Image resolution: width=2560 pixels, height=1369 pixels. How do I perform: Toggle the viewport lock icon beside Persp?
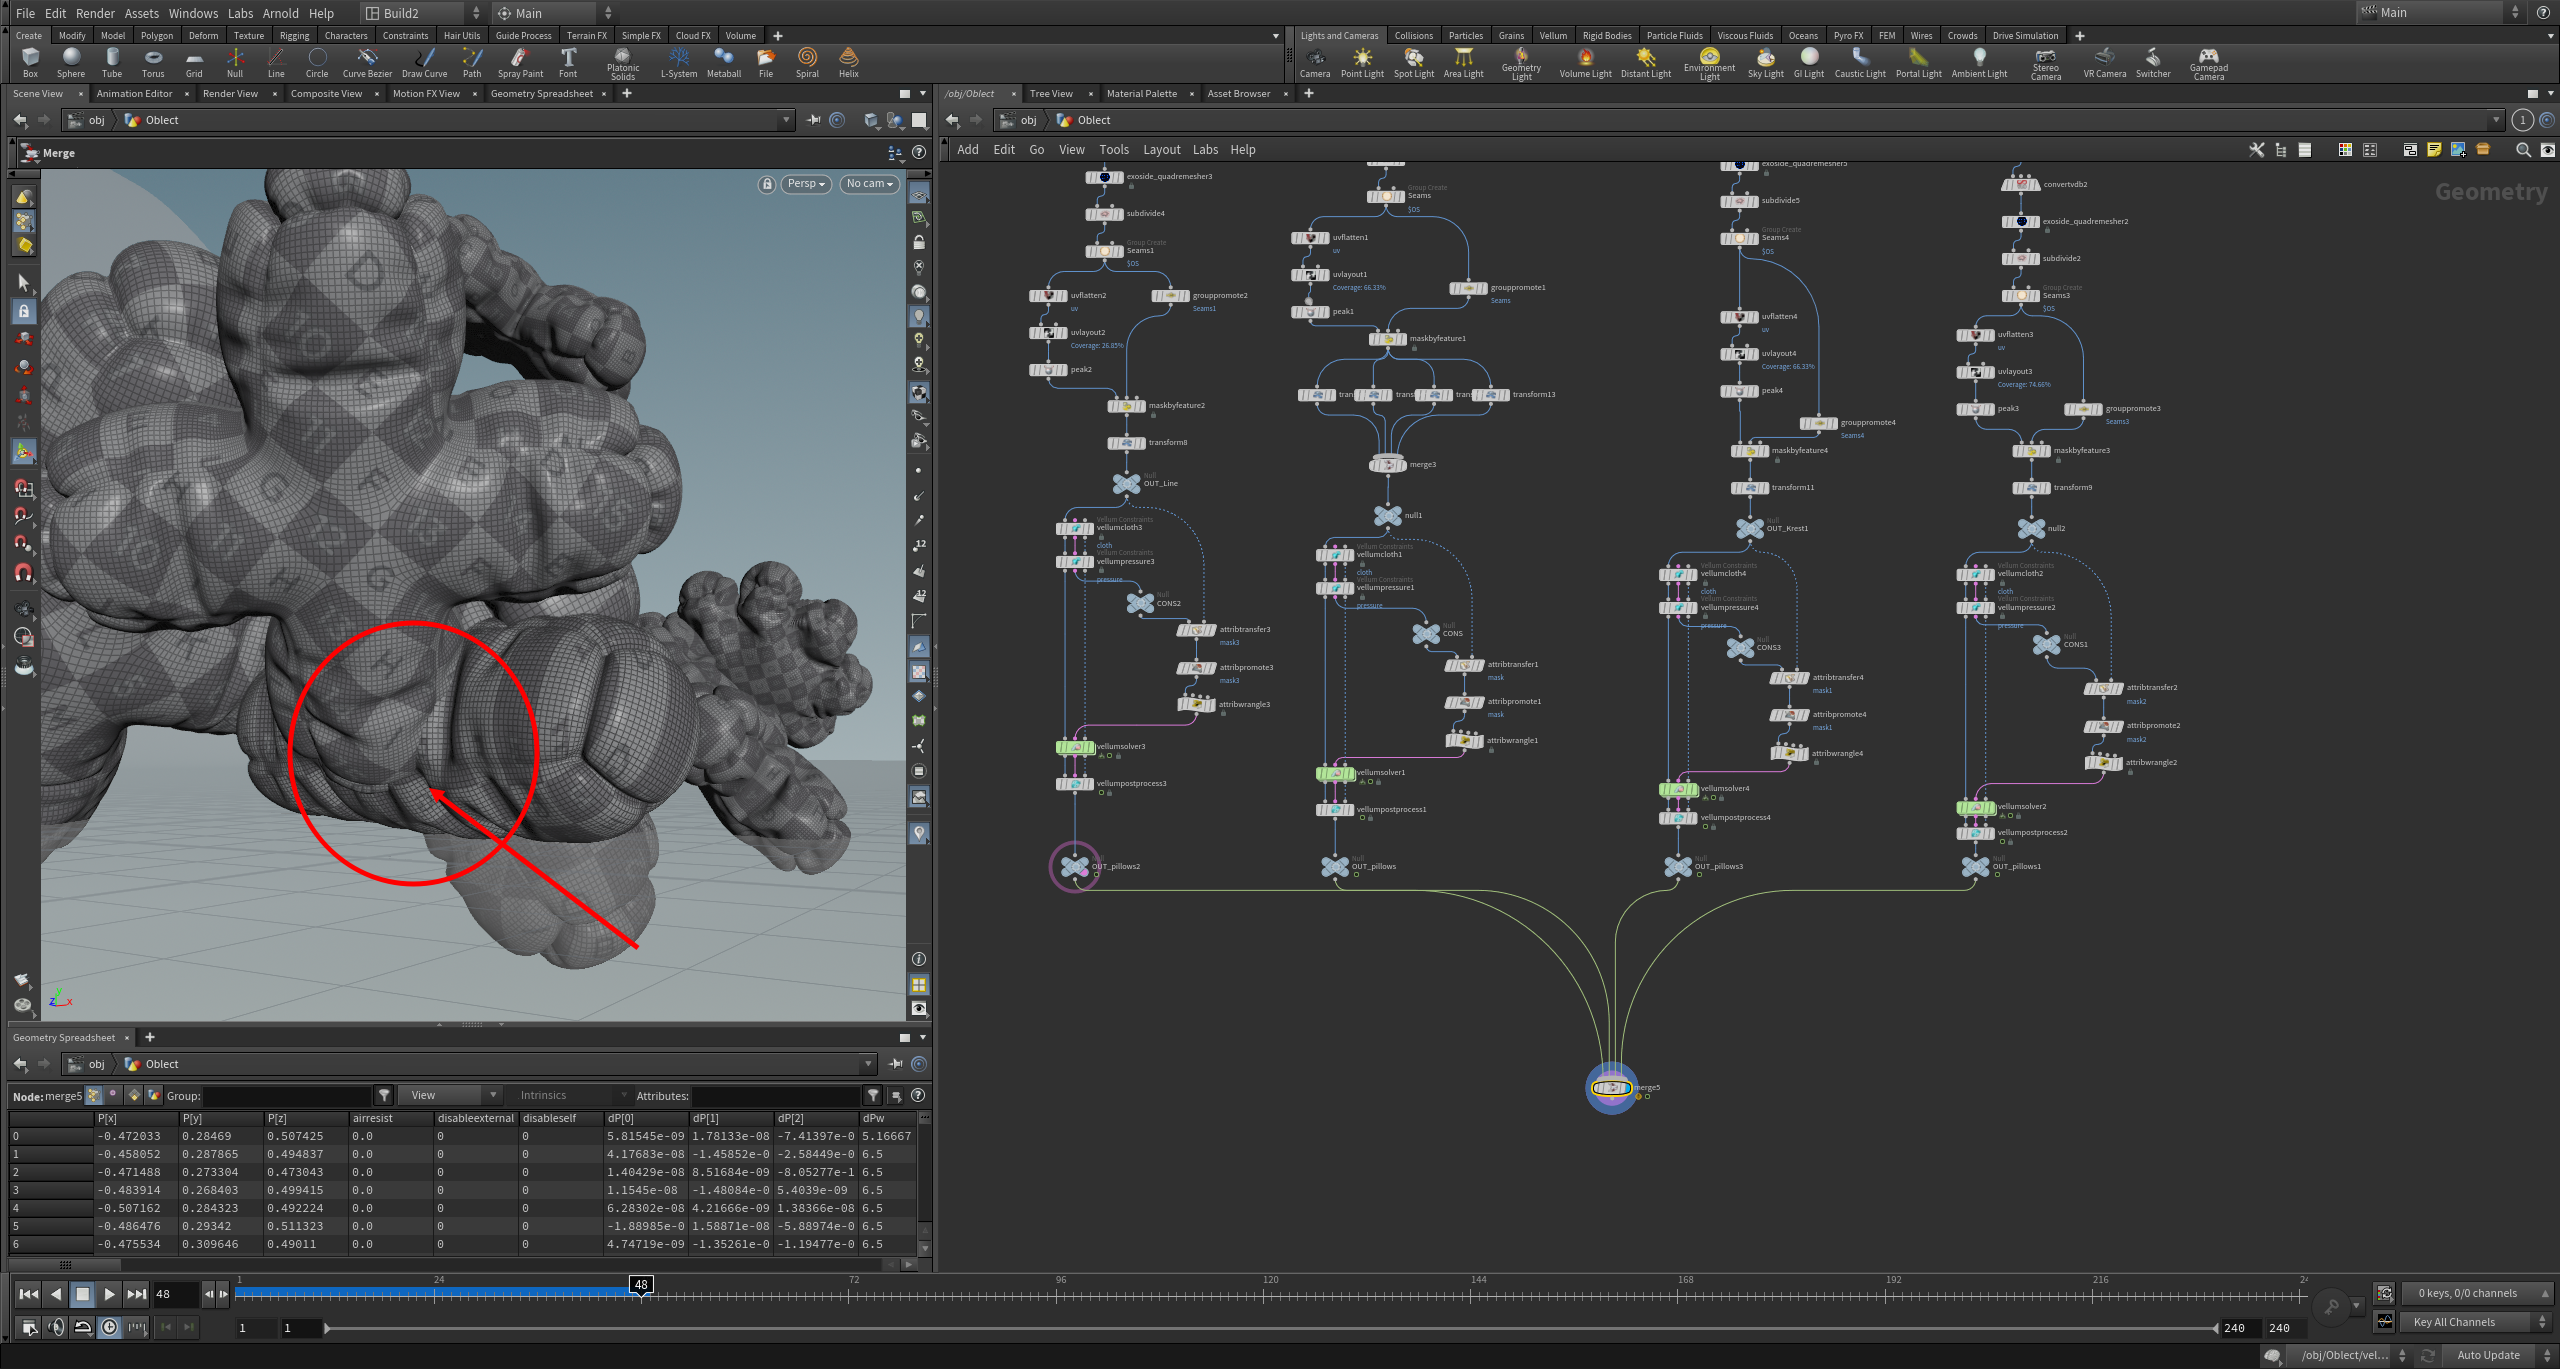(767, 184)
